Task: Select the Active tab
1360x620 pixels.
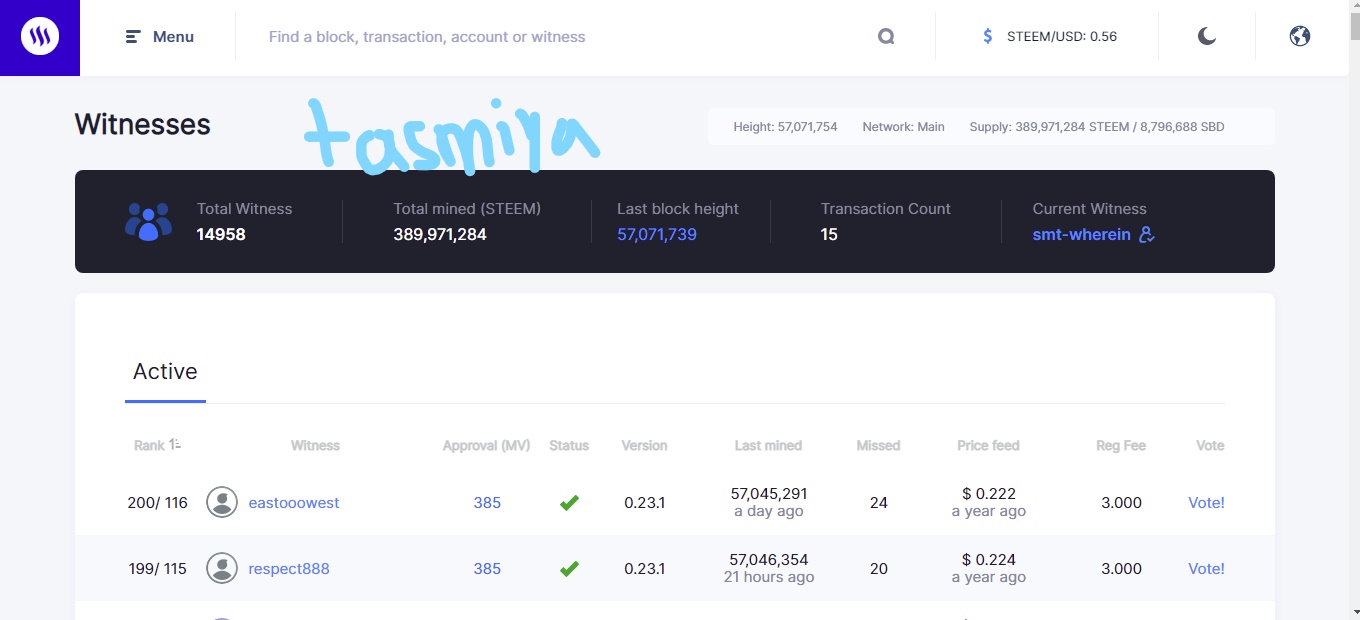Action: pos(165,372)
